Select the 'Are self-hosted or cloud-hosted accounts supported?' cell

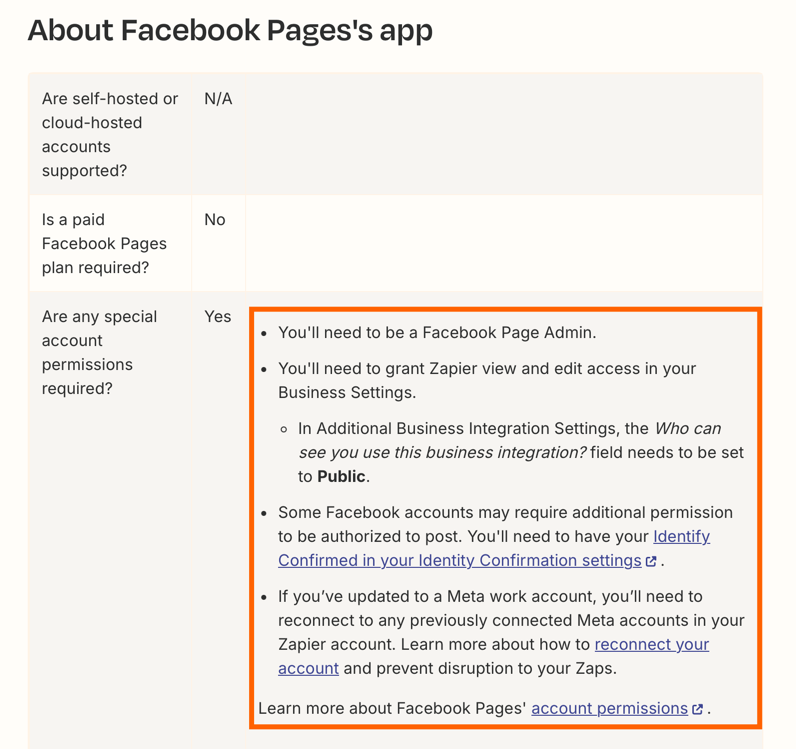click(x=110, y=135)
